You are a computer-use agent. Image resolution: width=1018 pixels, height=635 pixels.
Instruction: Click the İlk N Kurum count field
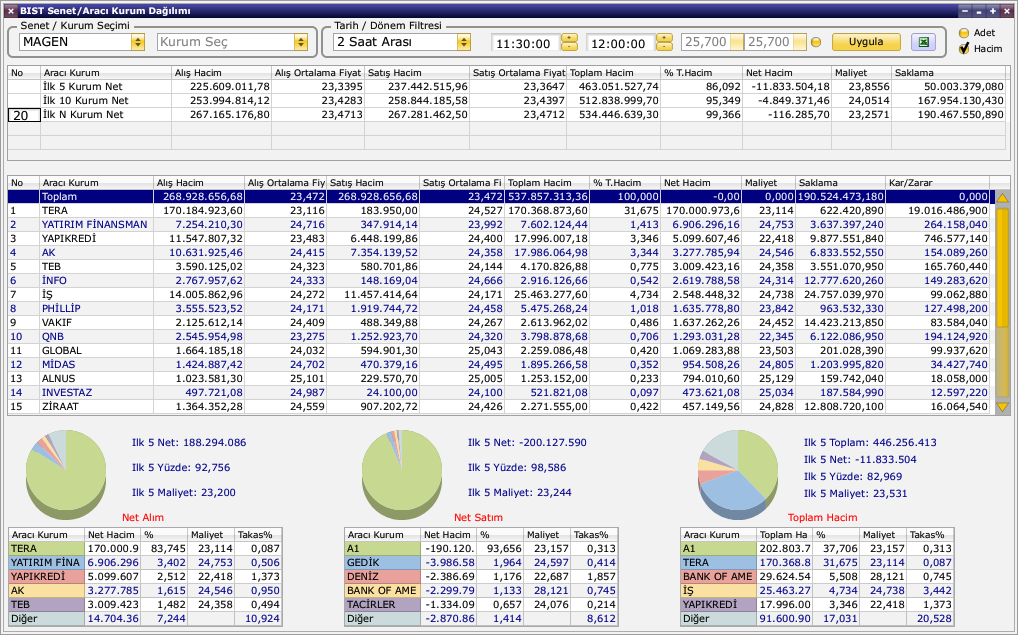pyautogui.click(x=21, y=115)
